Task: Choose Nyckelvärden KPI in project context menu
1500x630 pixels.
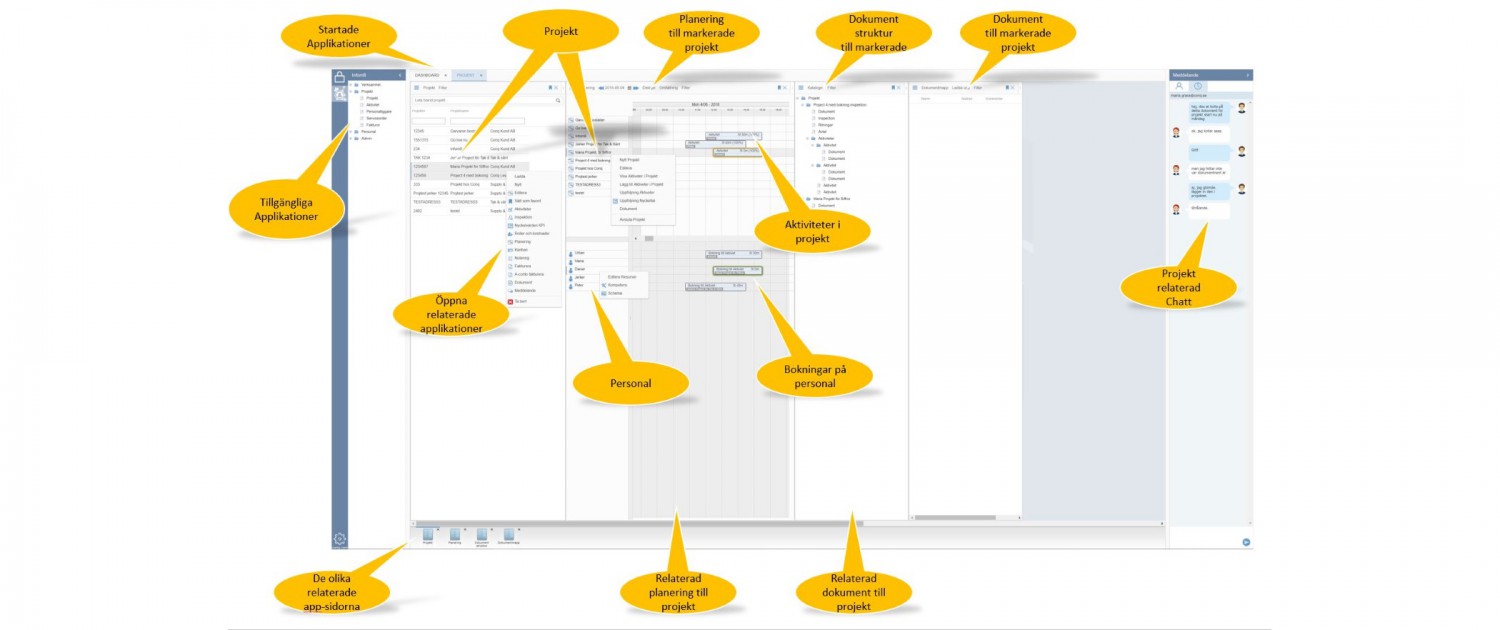Action: pyautogui.click(x=527, y=225)
